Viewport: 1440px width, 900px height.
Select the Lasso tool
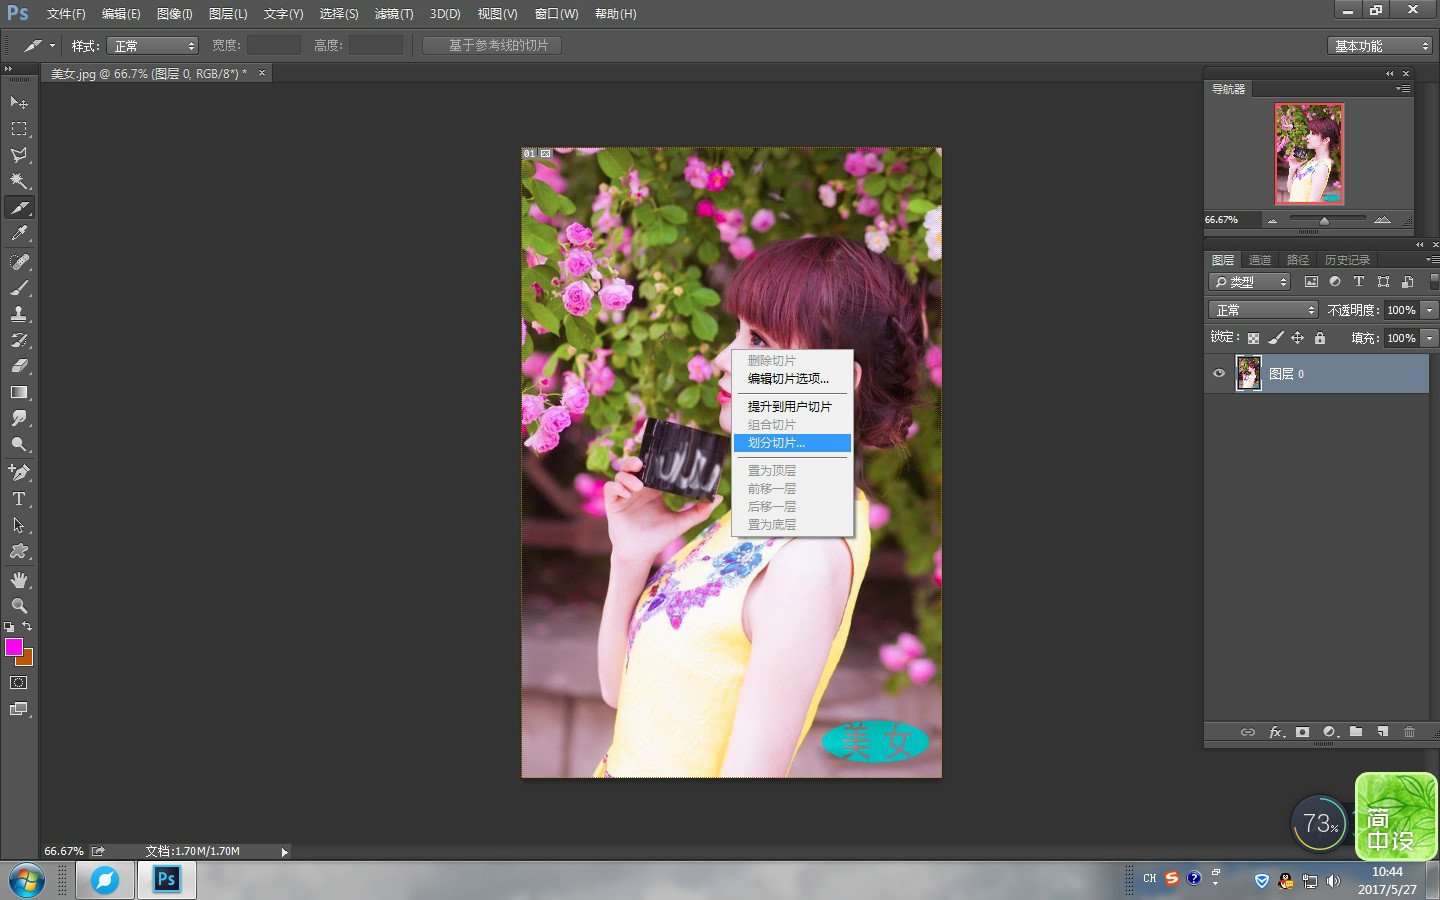pos(19,155)
